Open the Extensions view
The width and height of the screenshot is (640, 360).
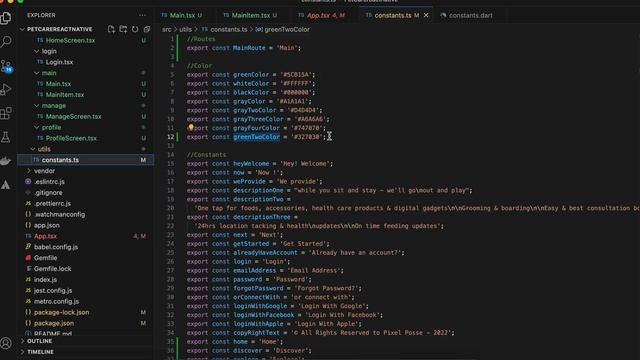(x=6, y=113)
